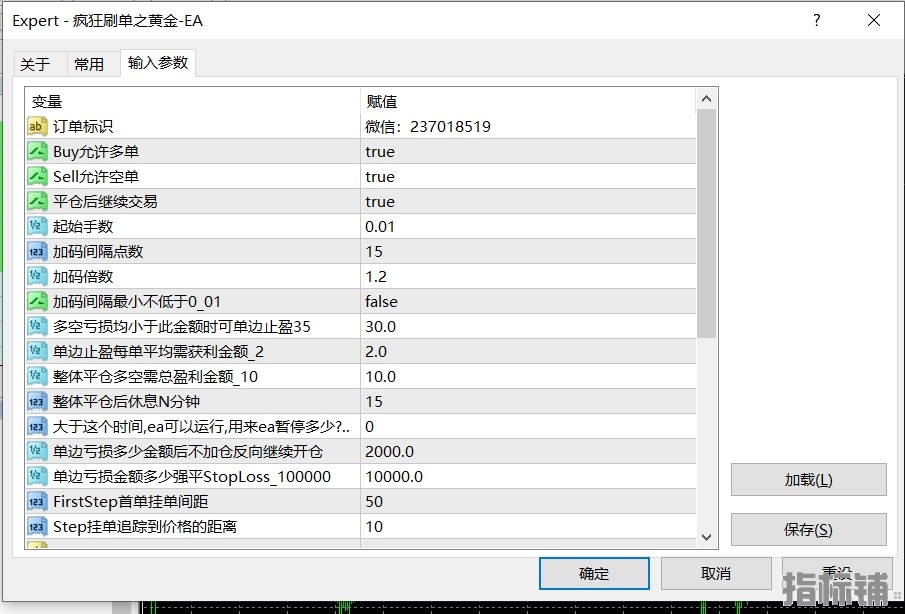905x614 pixels.
Task: Click the bool icon beside Sell允许空单
Action: click(x=37, y=176)
